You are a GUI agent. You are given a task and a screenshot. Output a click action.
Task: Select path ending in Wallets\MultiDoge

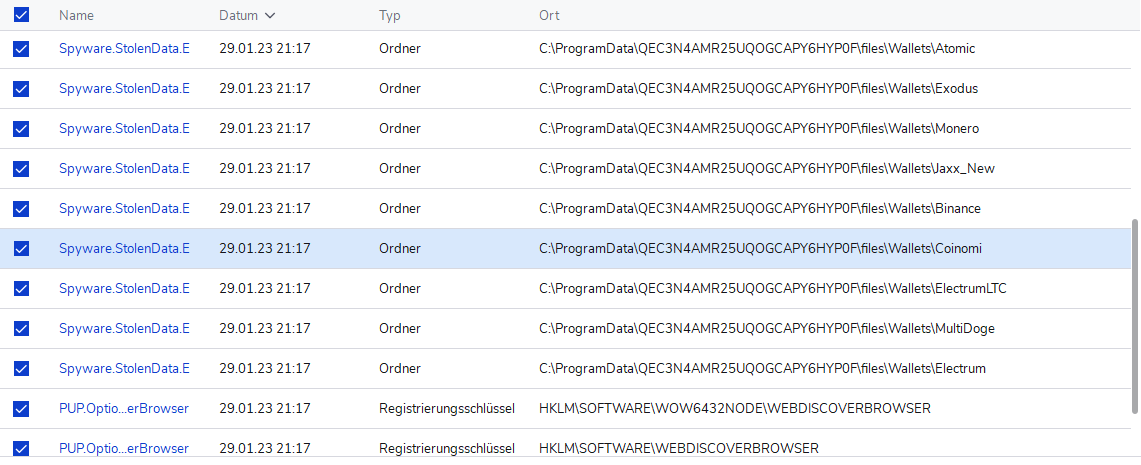click(767, 329)
